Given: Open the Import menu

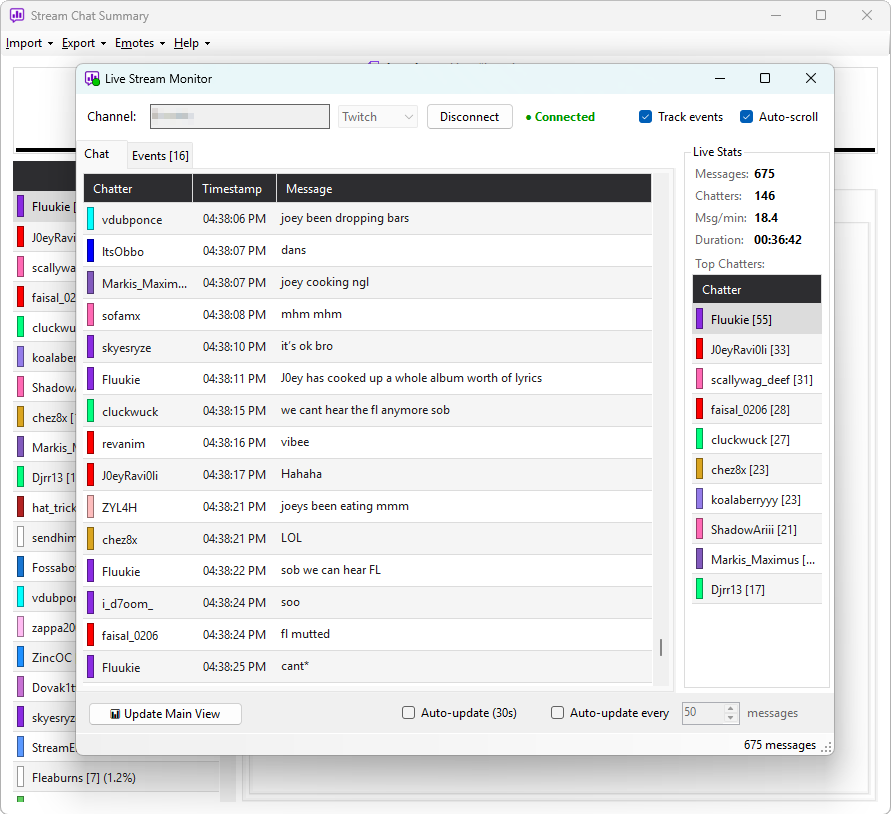Looking at the screenshot, I should pyautogui.click(x=29, y=43).
